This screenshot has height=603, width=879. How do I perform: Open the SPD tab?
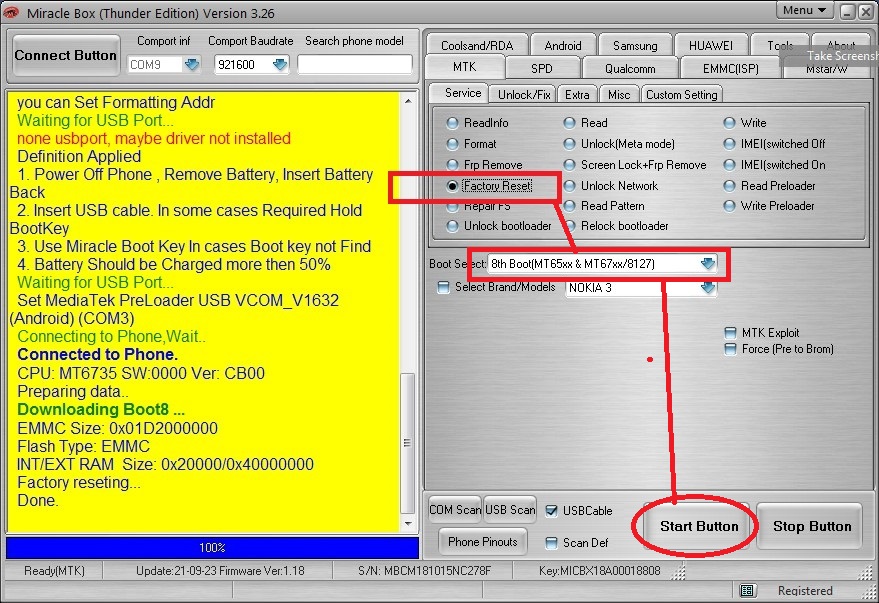pyautogui.click(x=542, y=68)
